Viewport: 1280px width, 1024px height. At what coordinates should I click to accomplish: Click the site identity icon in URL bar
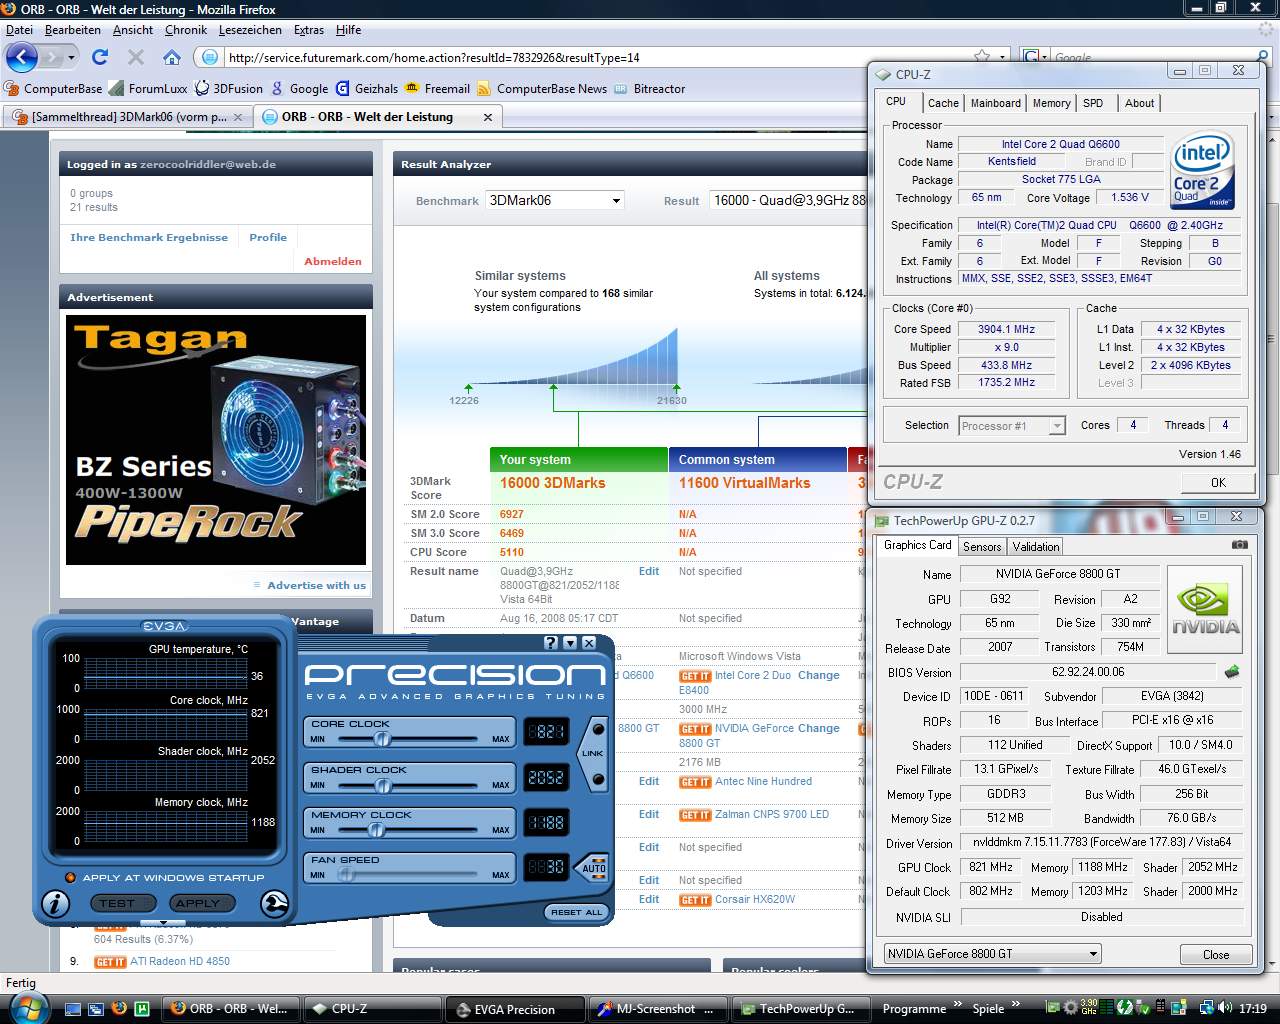coord(209,57)
